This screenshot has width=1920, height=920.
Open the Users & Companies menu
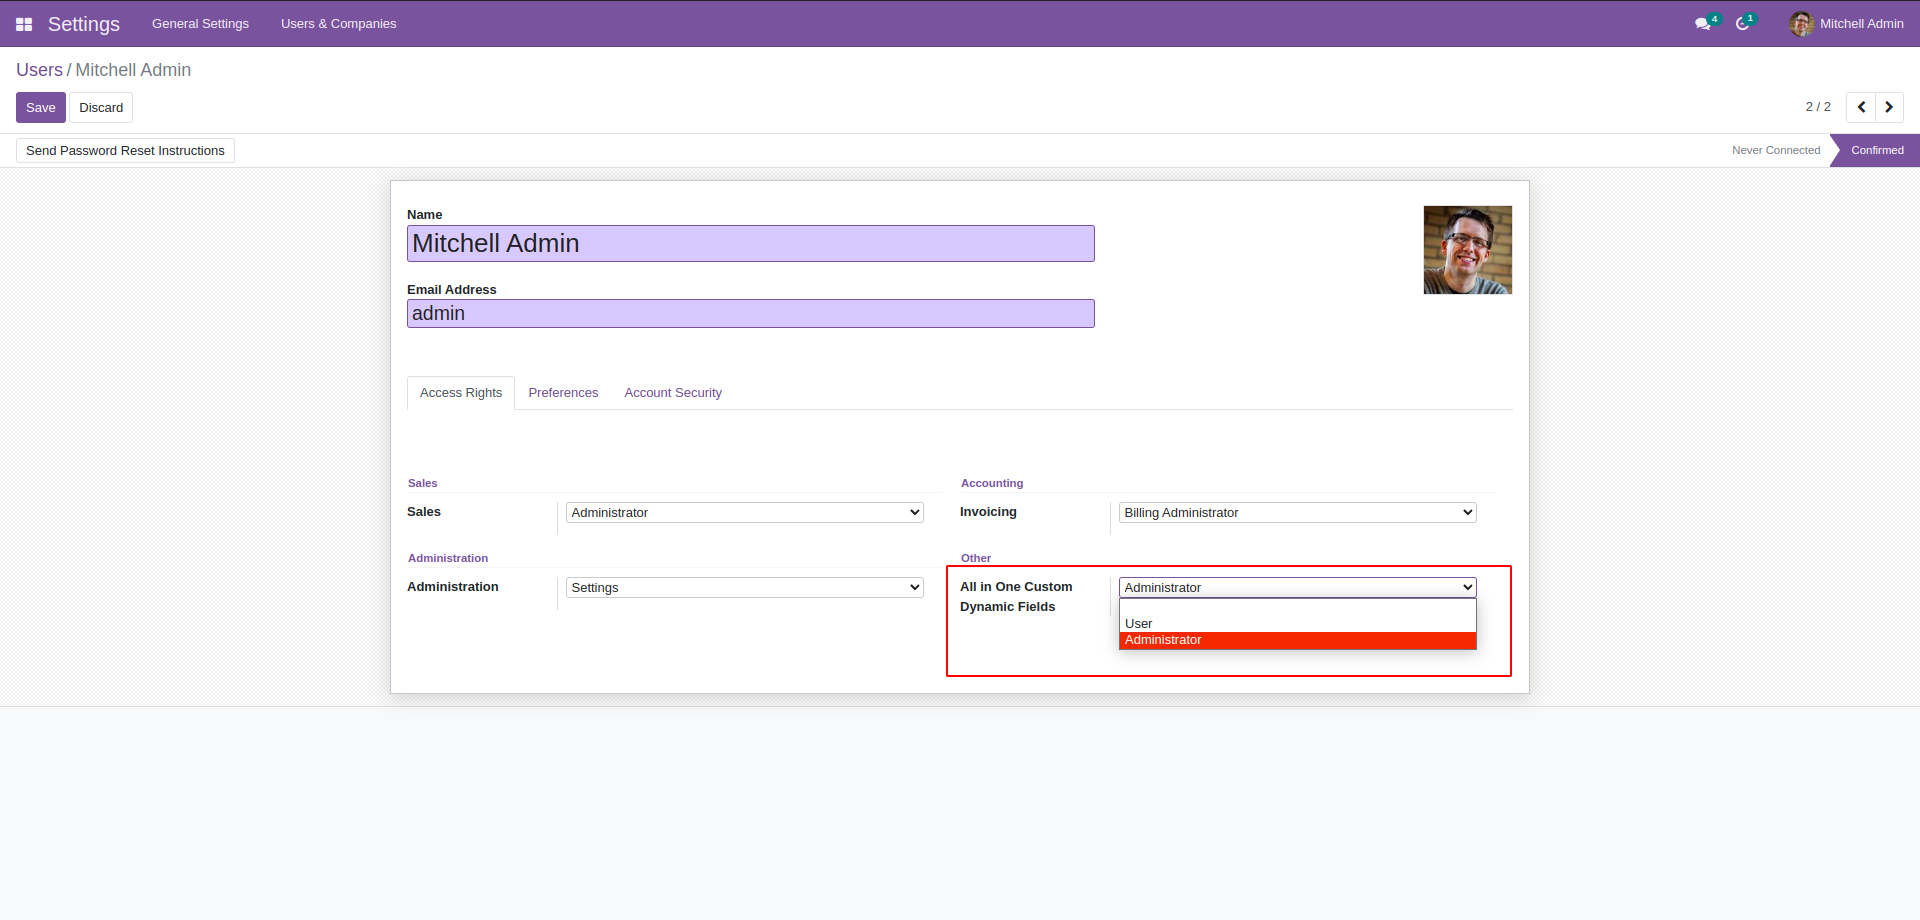click(338, 24)
